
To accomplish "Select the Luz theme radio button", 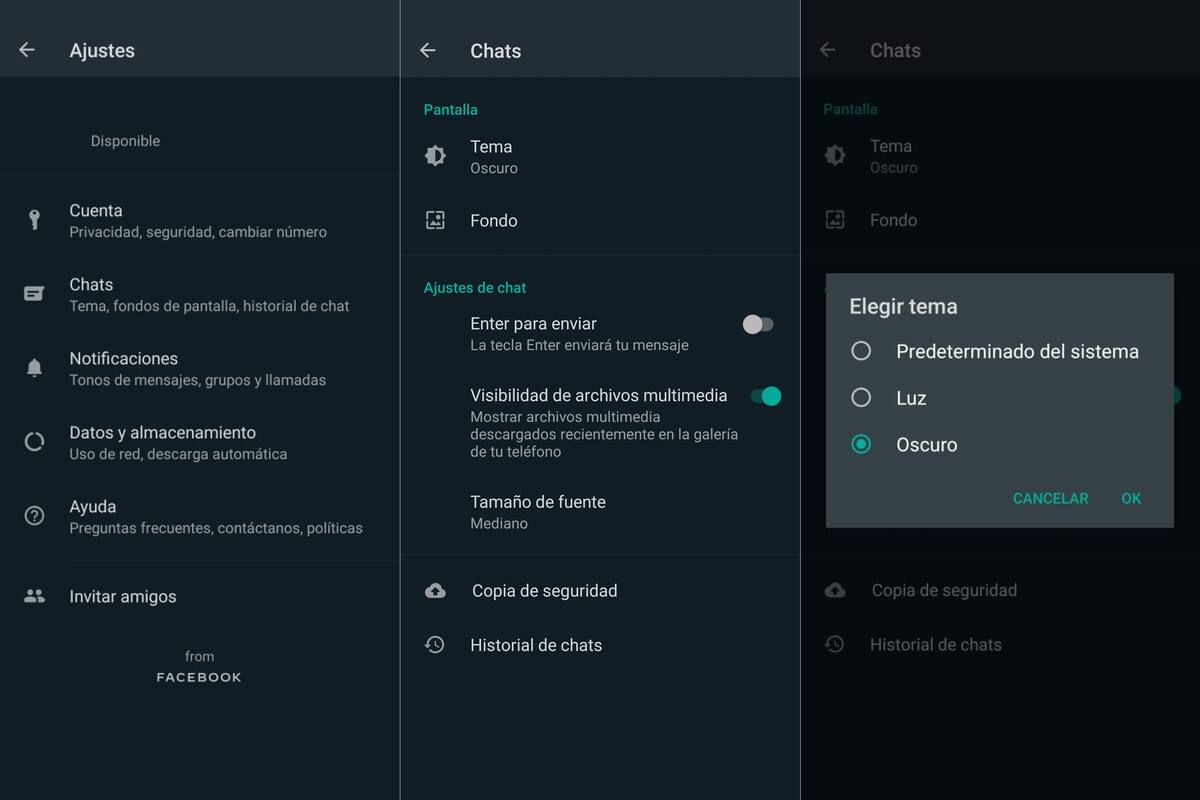I will point(861,398).
